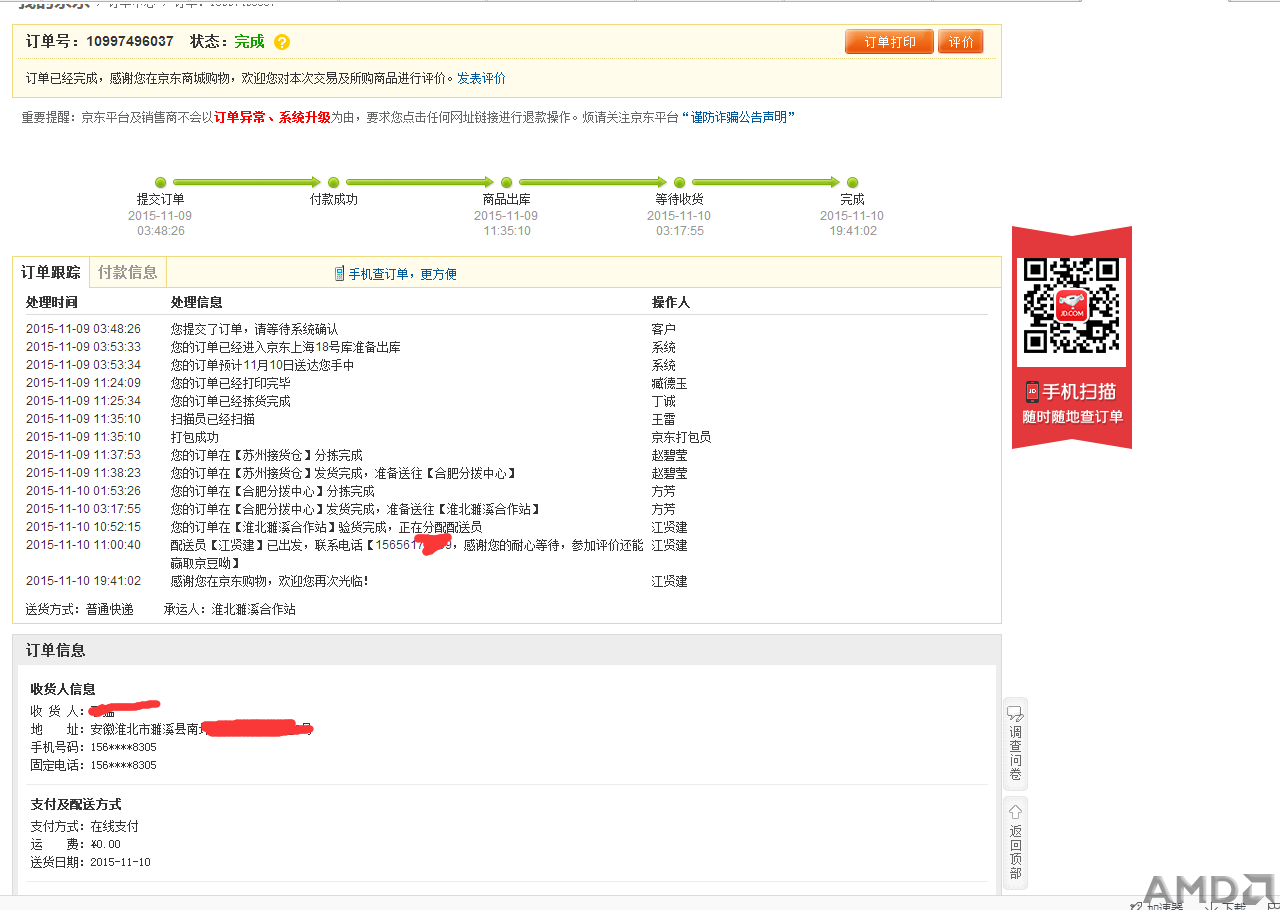Image resolution: width=1280 pixels, height=910 pixels.
Task: Click the 处理时间 column header
Action: click(x=52, y=302)
